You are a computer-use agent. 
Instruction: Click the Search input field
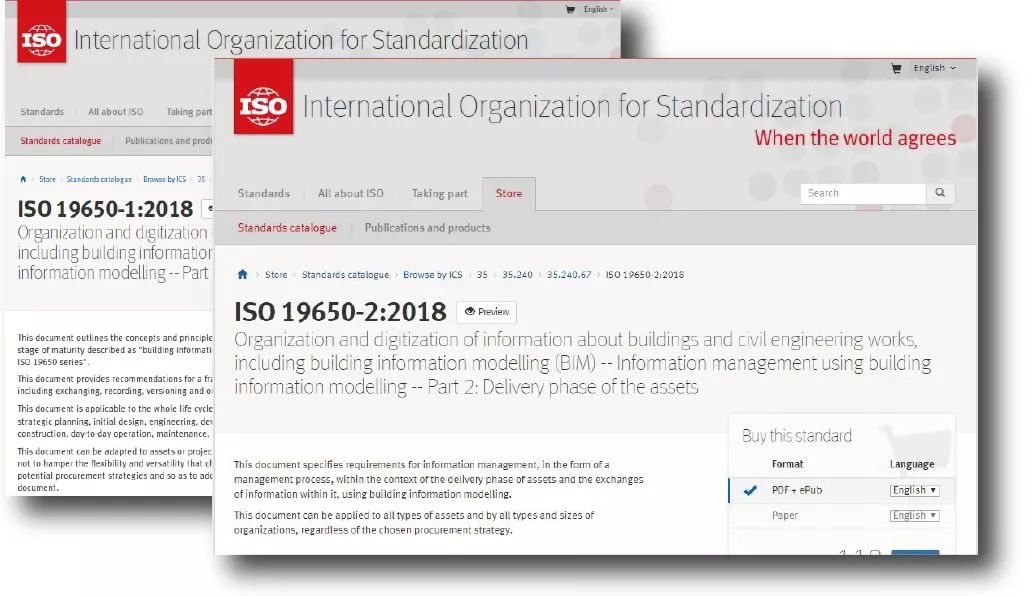863,193
